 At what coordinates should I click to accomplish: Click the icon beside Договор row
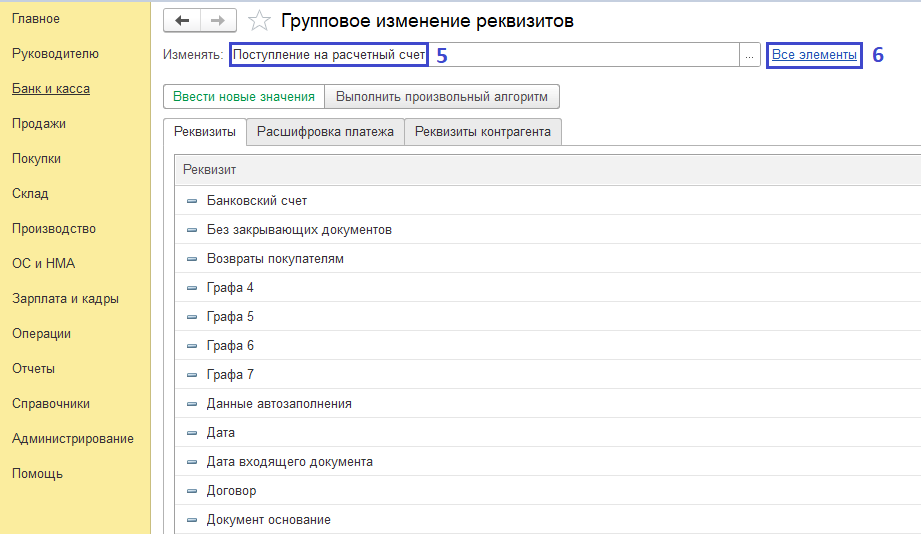pyautogui.click(x=192, y=491)
